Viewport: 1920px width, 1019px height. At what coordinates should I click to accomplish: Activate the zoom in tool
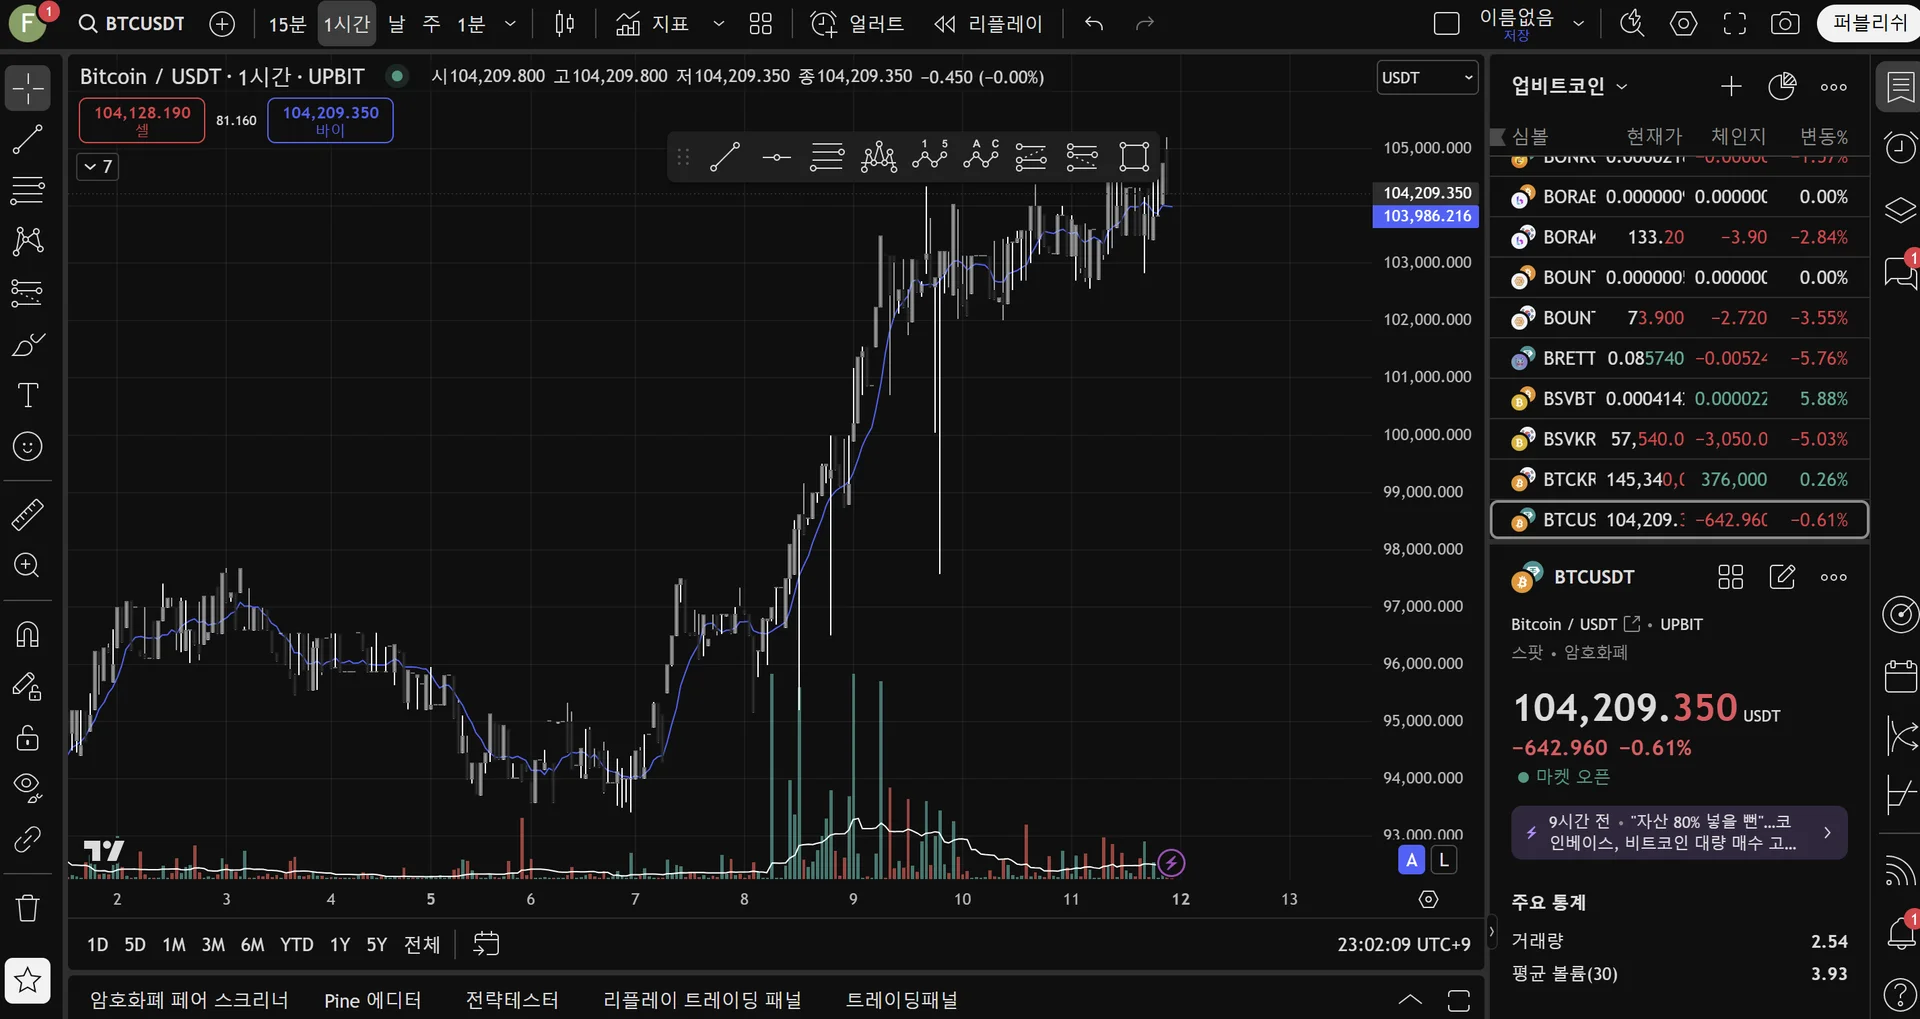point(28,566)
